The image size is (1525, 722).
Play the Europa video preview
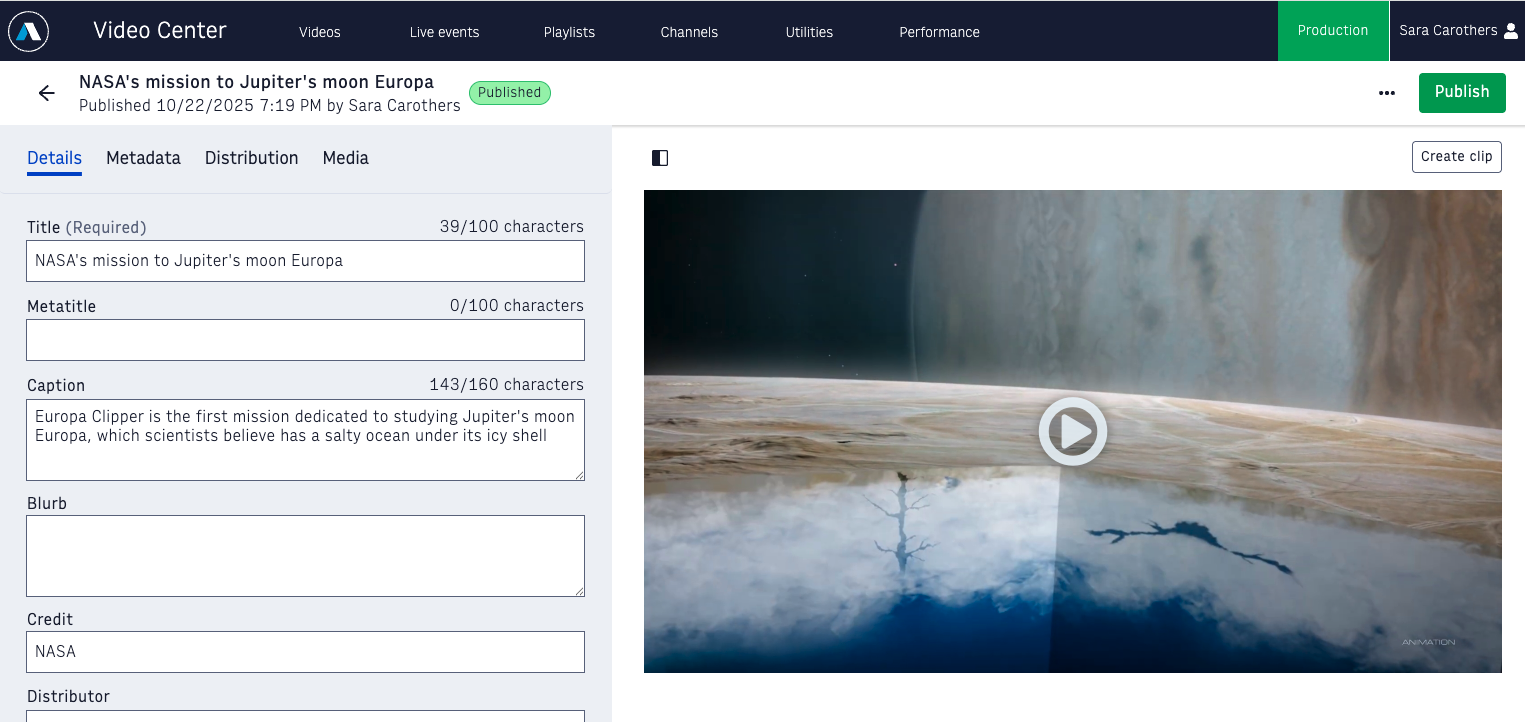1072,431
